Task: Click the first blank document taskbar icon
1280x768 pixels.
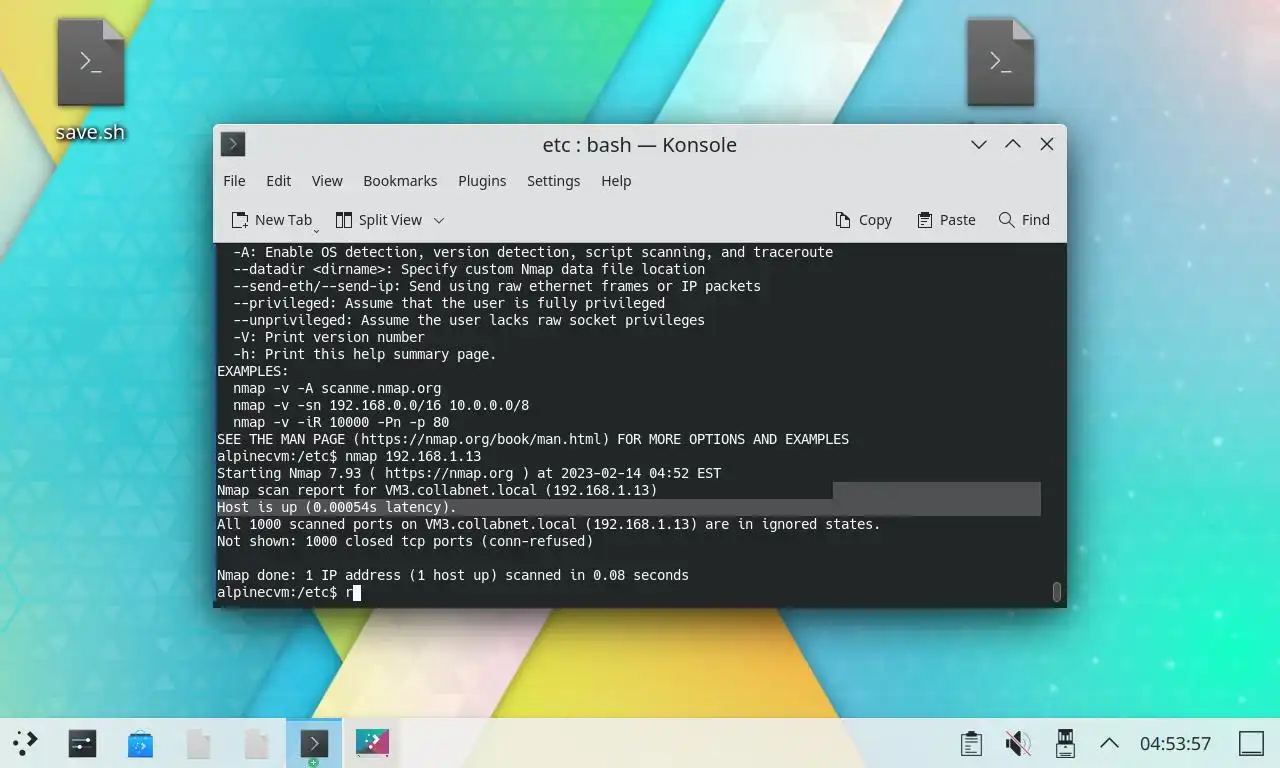Action: tap(198, 743)
